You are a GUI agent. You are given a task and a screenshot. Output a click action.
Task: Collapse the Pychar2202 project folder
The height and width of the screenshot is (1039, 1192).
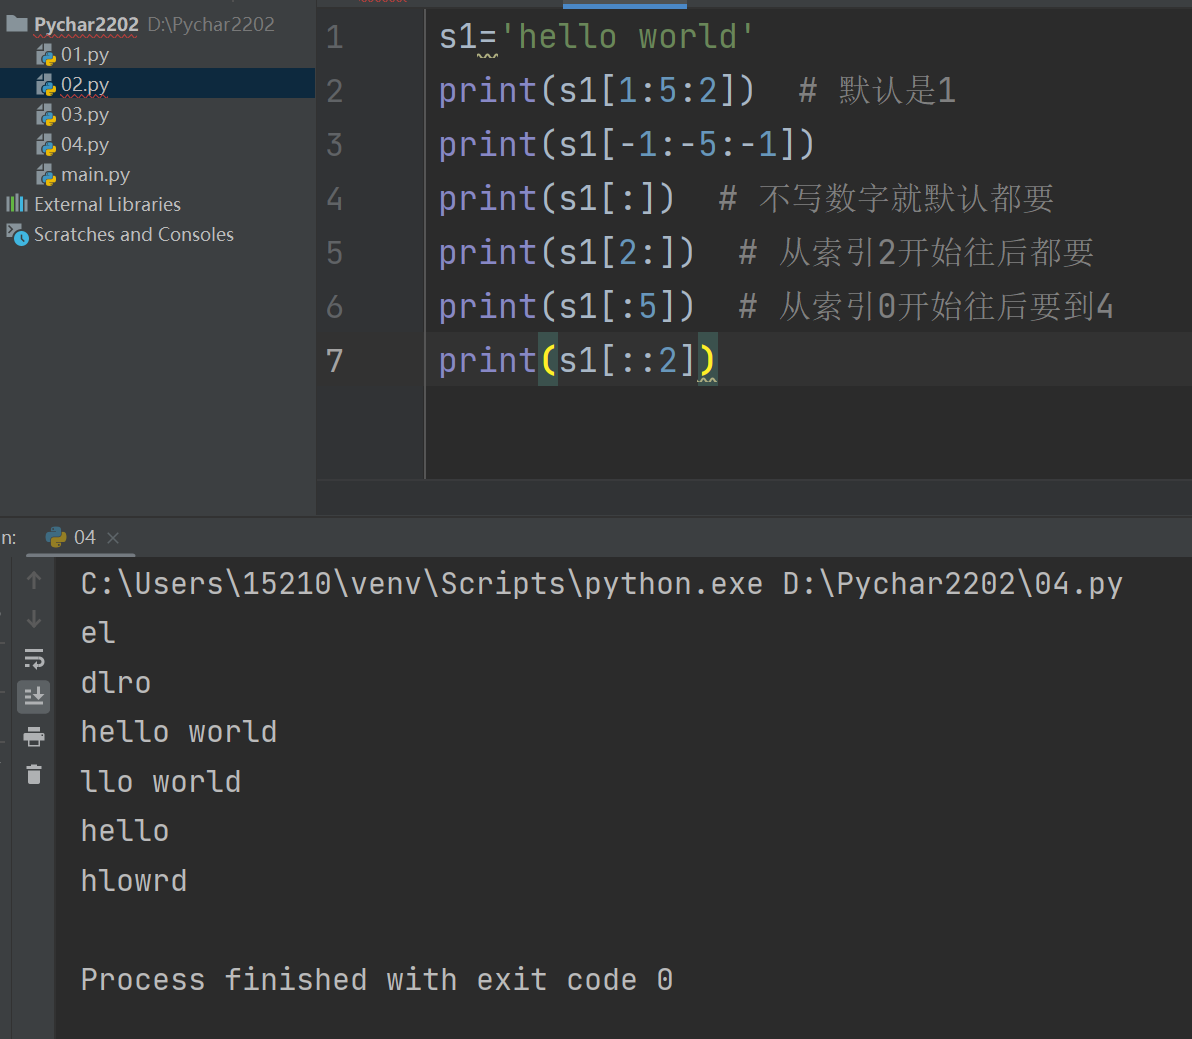pos(86,25)
